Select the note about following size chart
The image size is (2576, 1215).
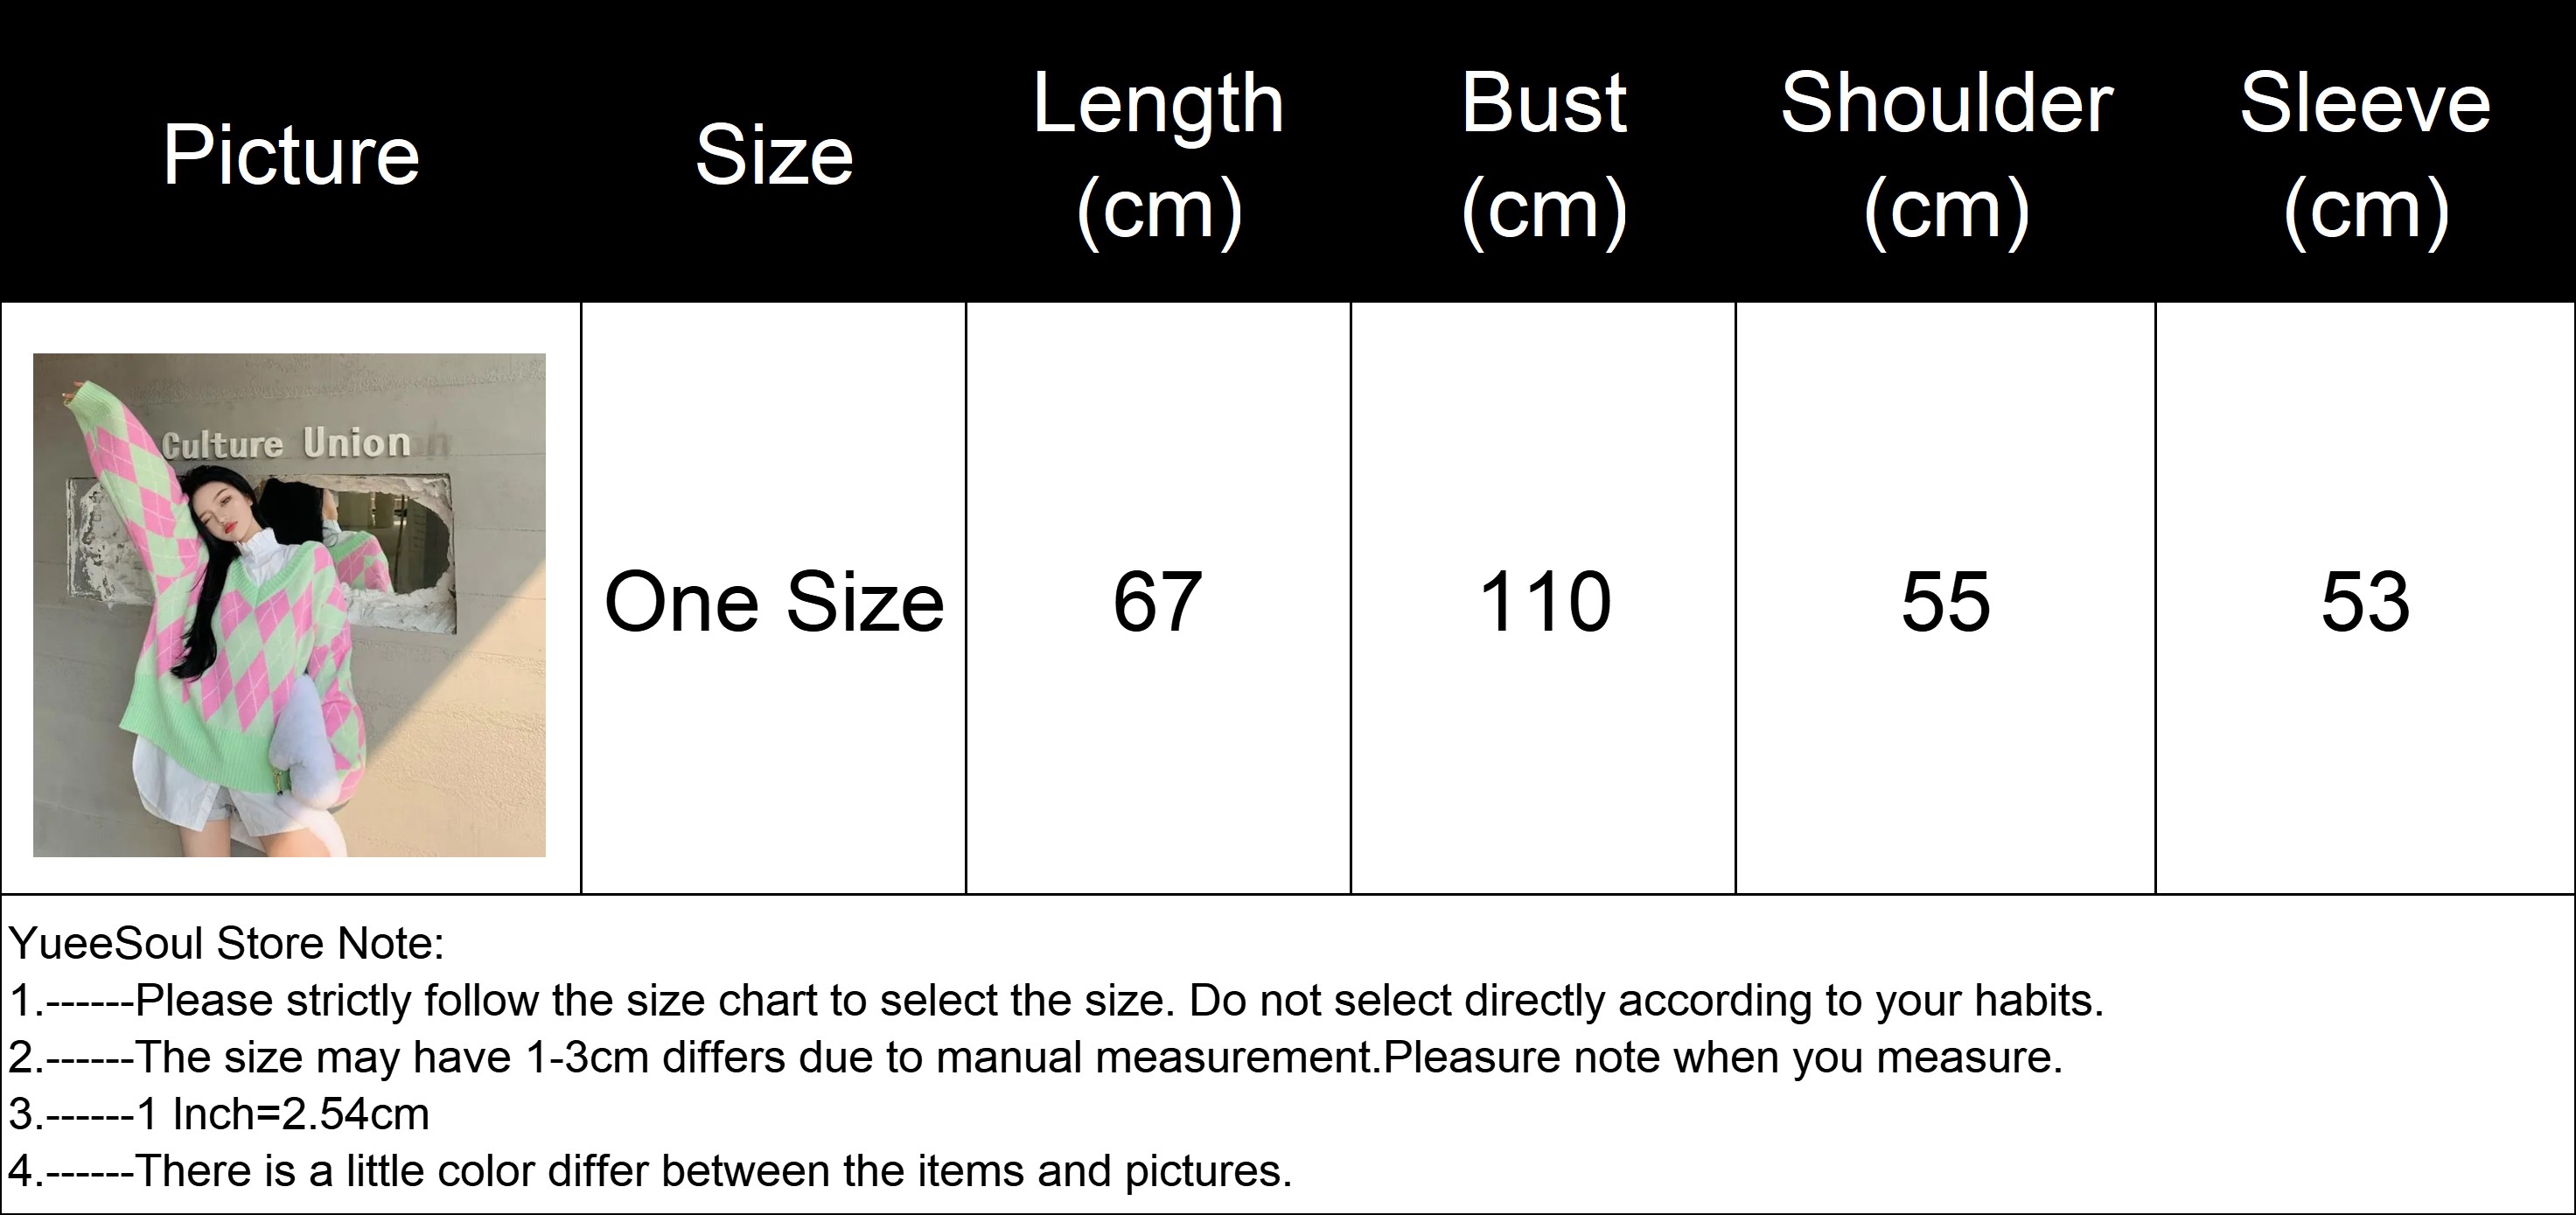[x=1056, y=1000]
